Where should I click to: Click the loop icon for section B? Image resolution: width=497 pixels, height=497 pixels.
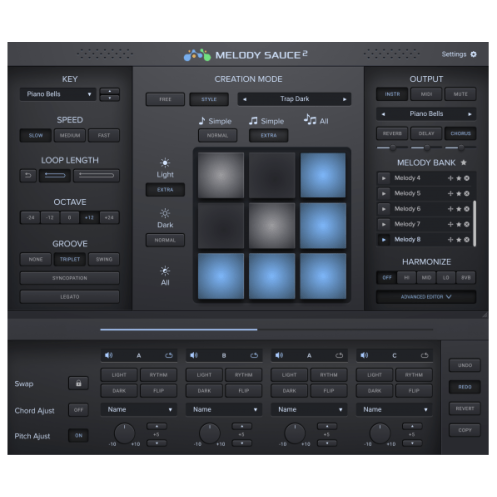coord(254,356)
